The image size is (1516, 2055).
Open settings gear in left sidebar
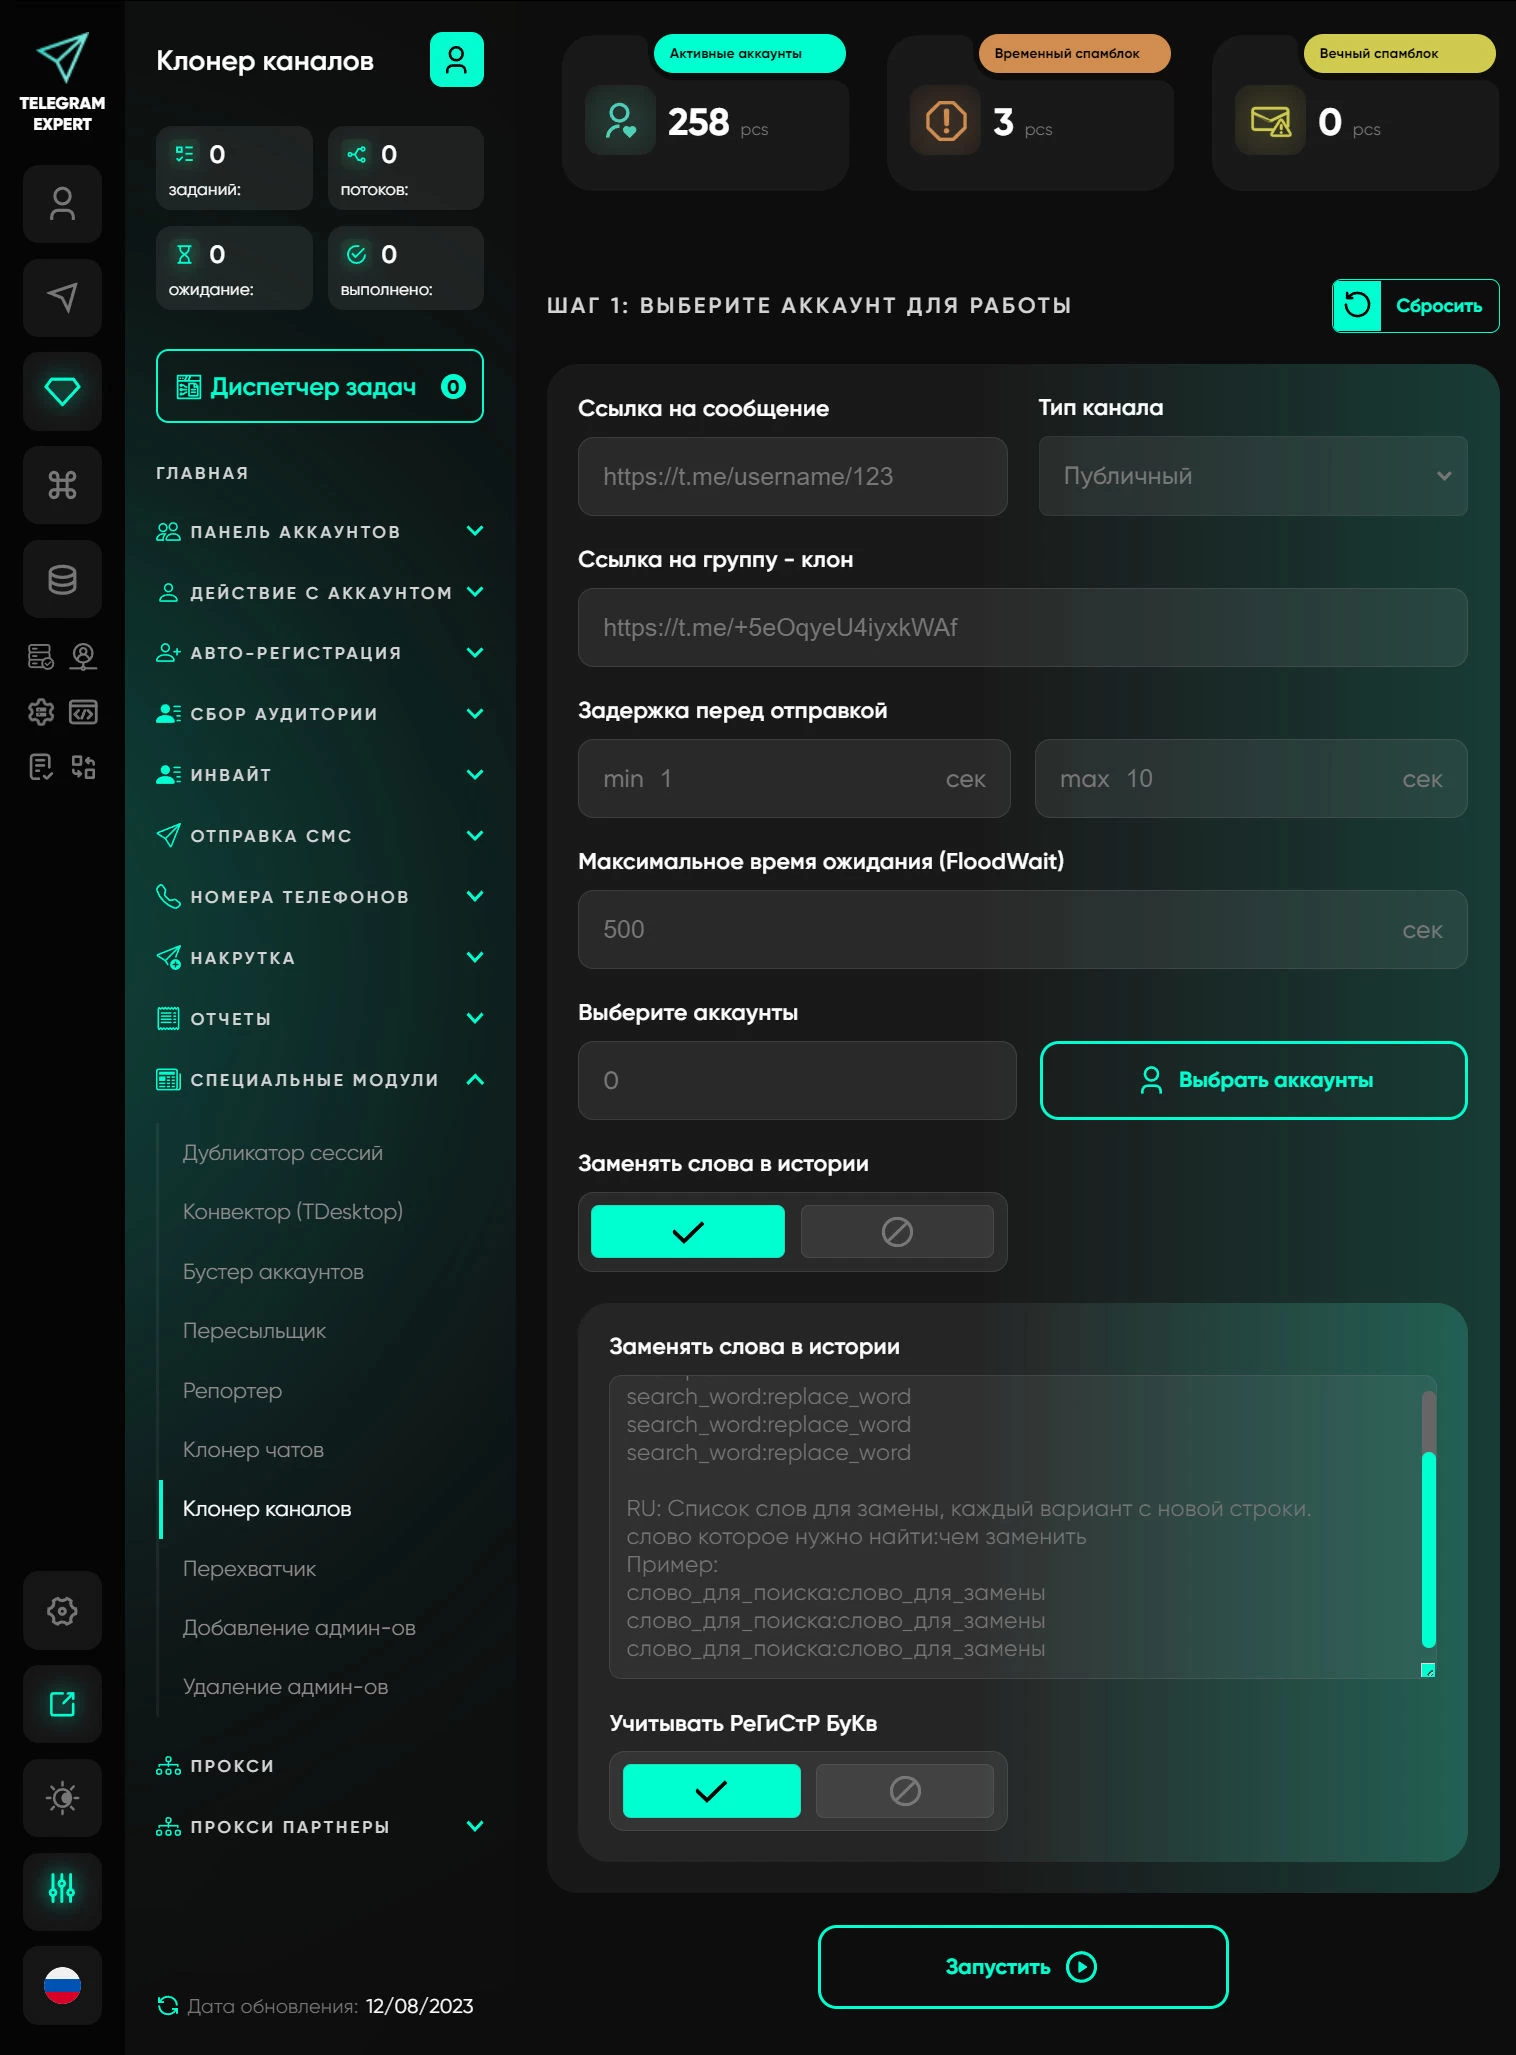click(x=62, y=1610)
